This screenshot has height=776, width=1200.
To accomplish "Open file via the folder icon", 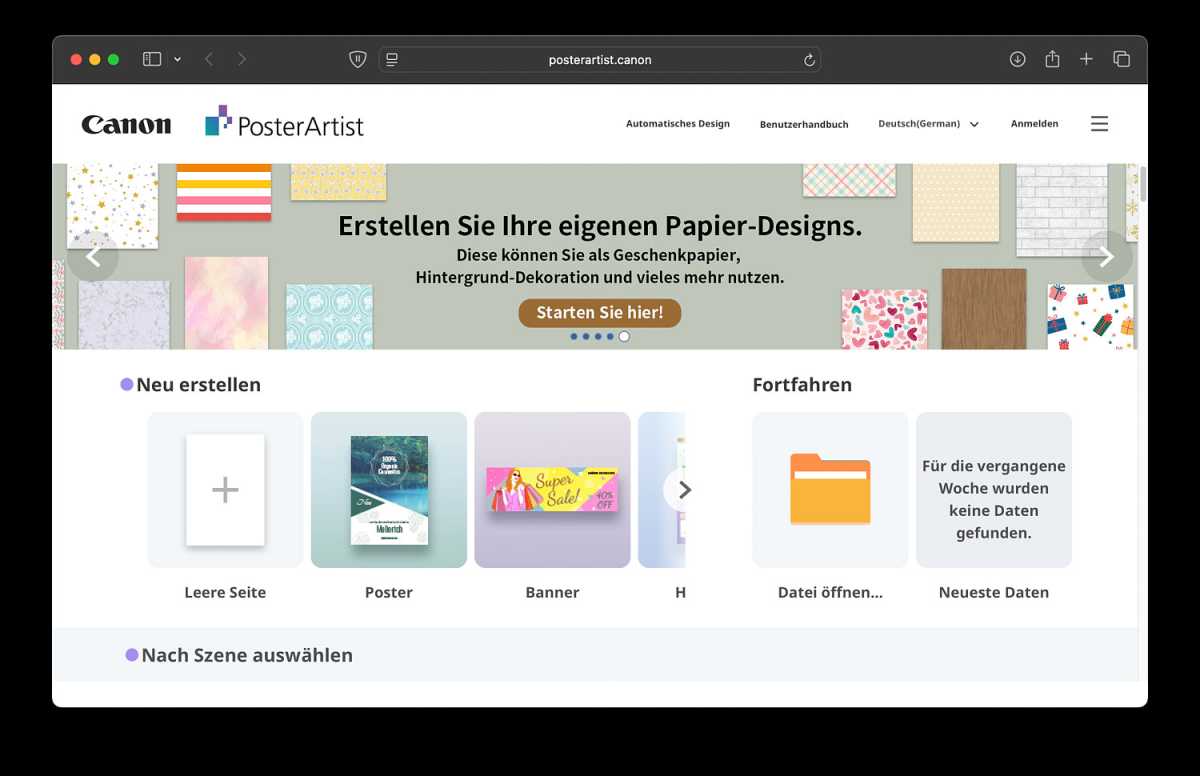I will pyautogui.click(x=830, y=490).
